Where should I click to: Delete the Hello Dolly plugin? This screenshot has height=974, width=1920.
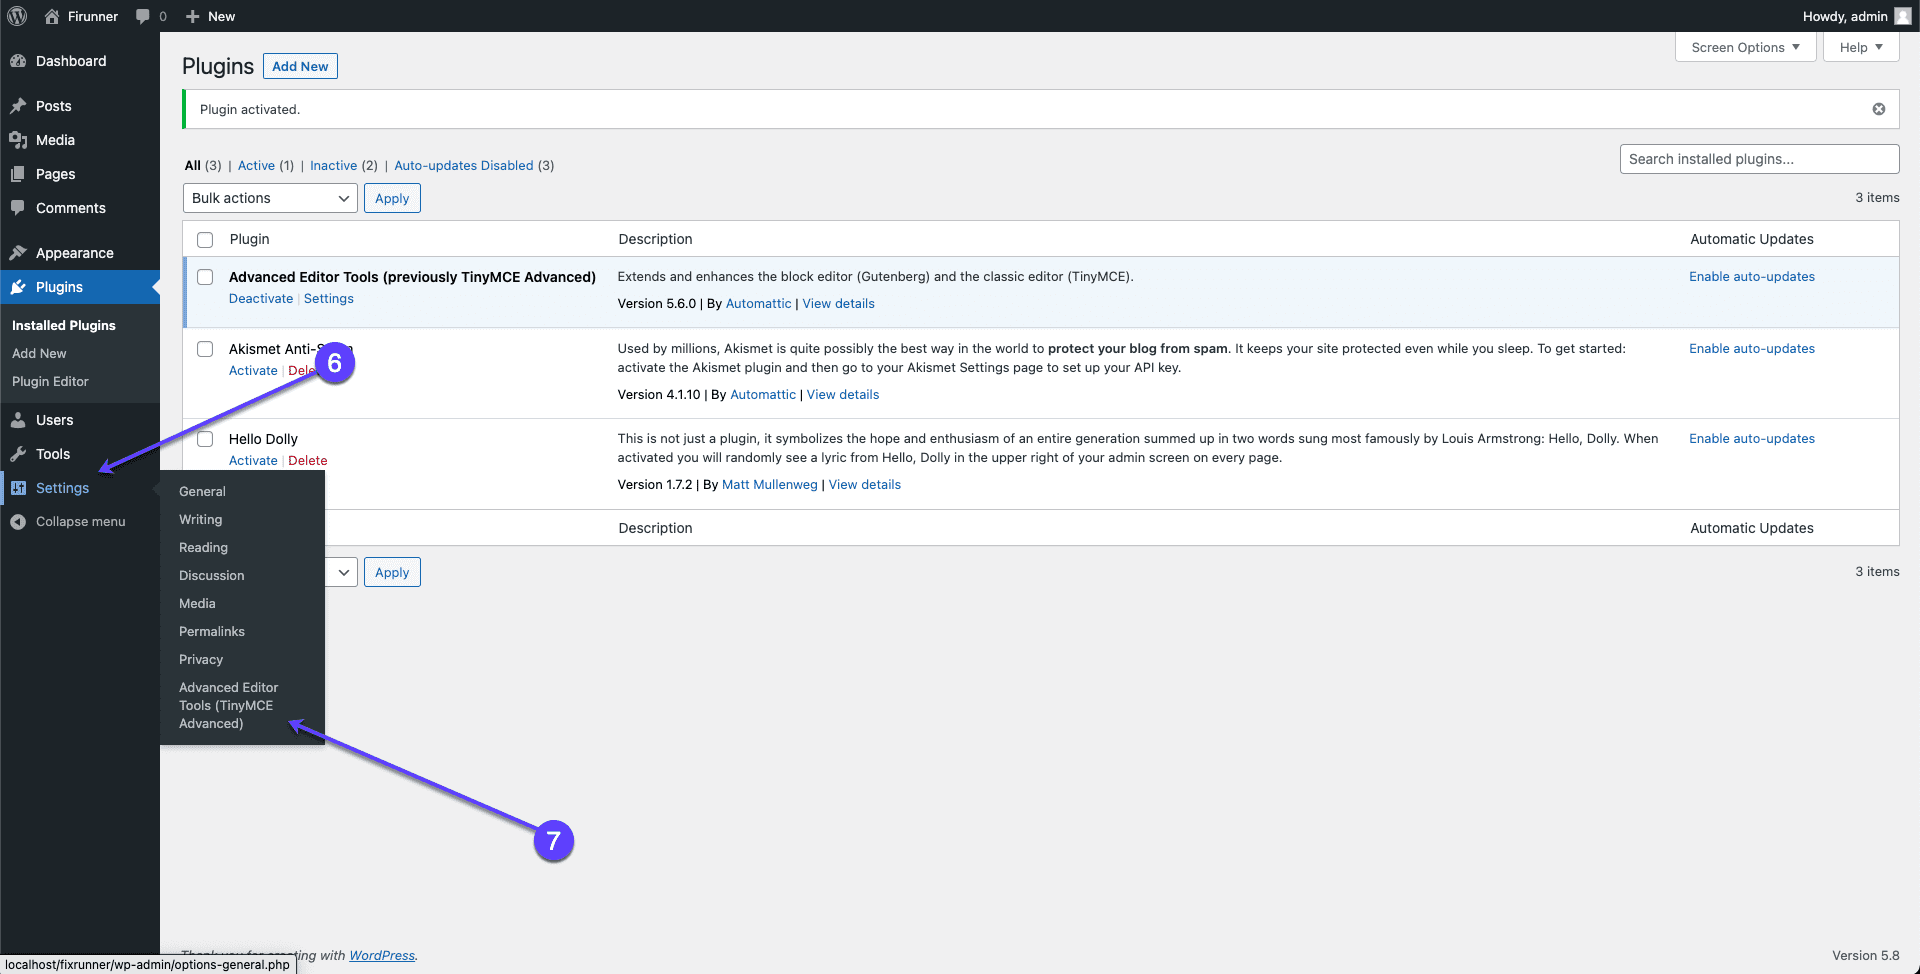pos(308,460)
